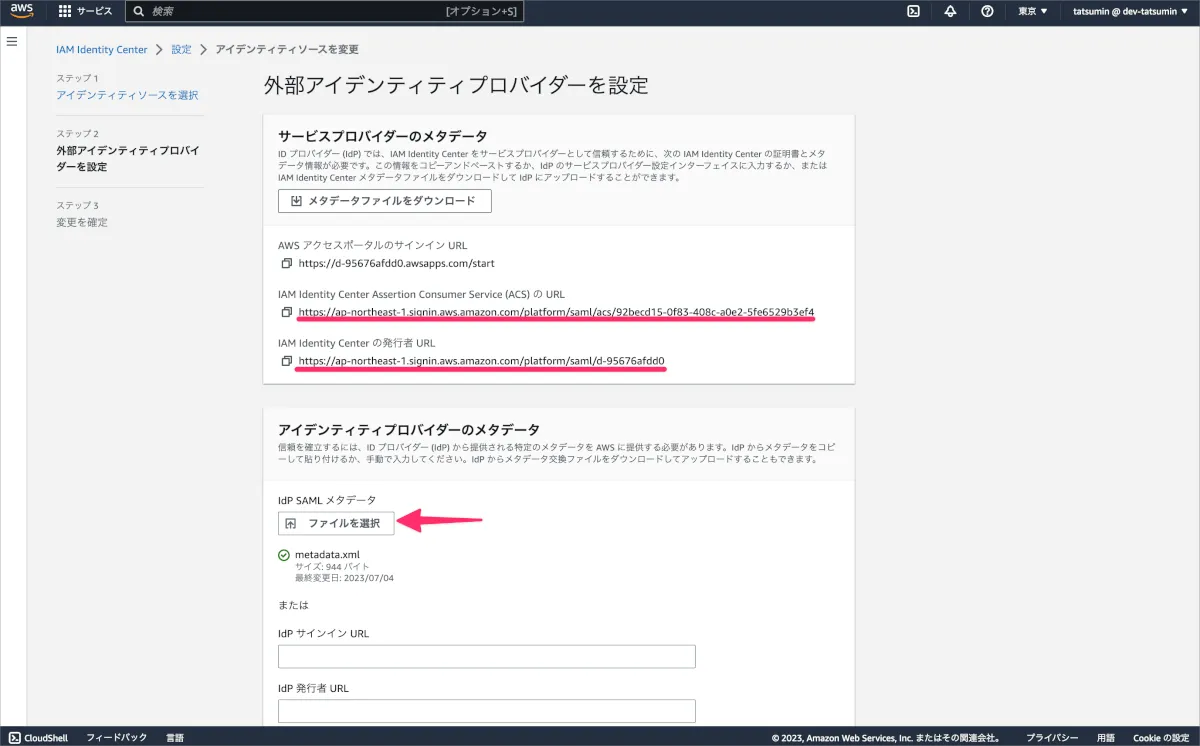Focus the IdP 発行者 URL field
1200x746 pixels.
tap(486, 711)
